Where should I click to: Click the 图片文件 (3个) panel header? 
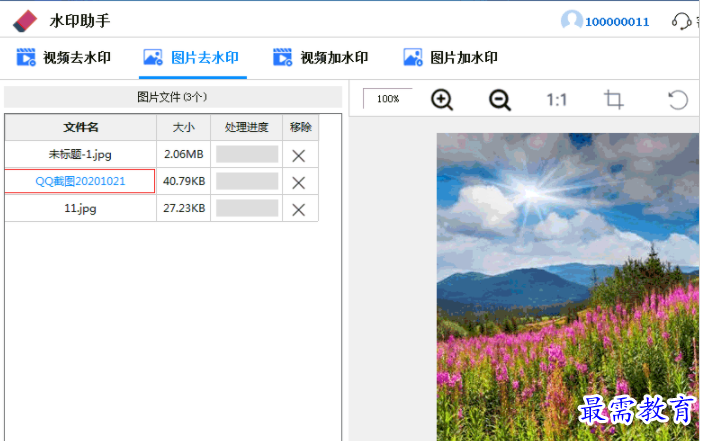click(173, 97)
